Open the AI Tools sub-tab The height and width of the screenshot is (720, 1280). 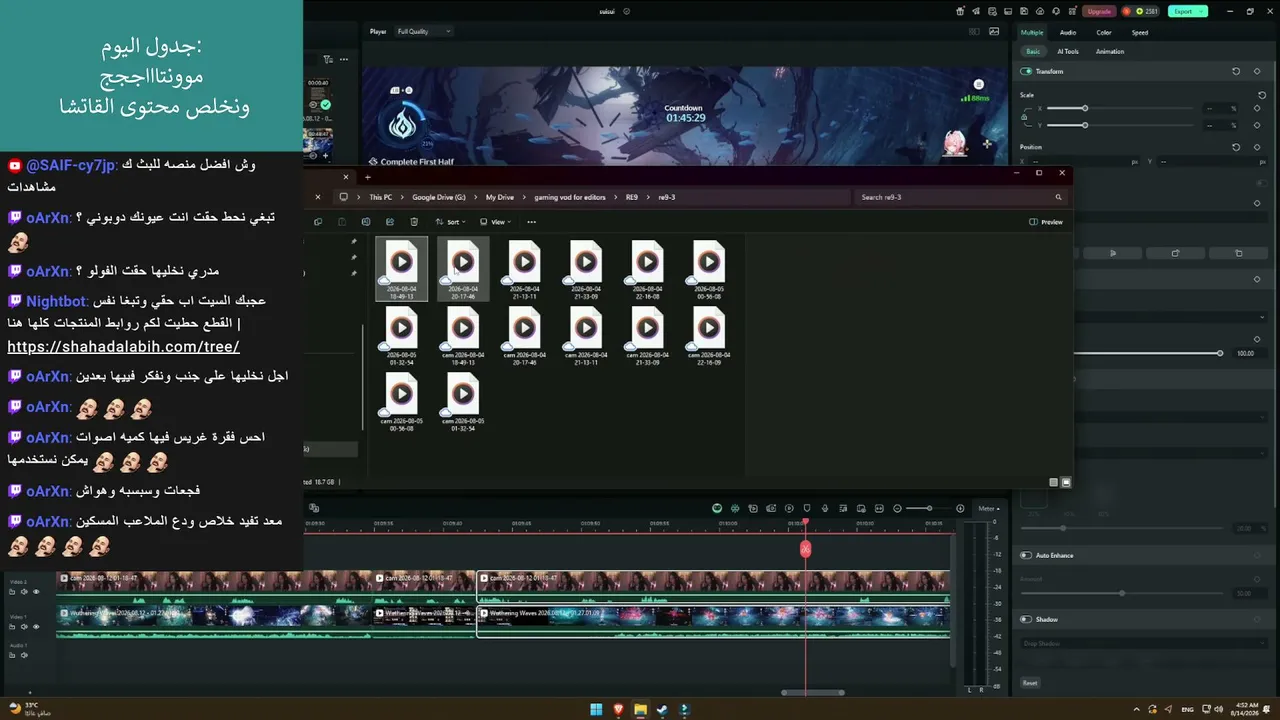(1068, 51)
